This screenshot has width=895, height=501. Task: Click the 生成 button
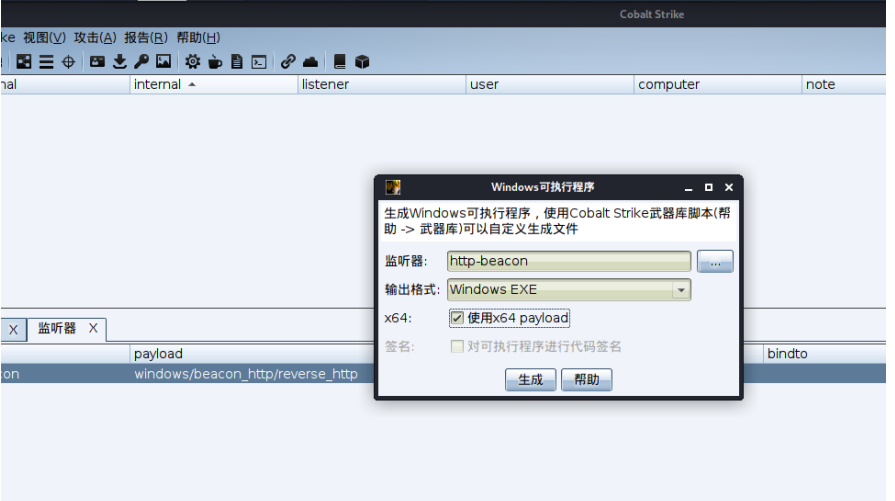tap(530, 380)
